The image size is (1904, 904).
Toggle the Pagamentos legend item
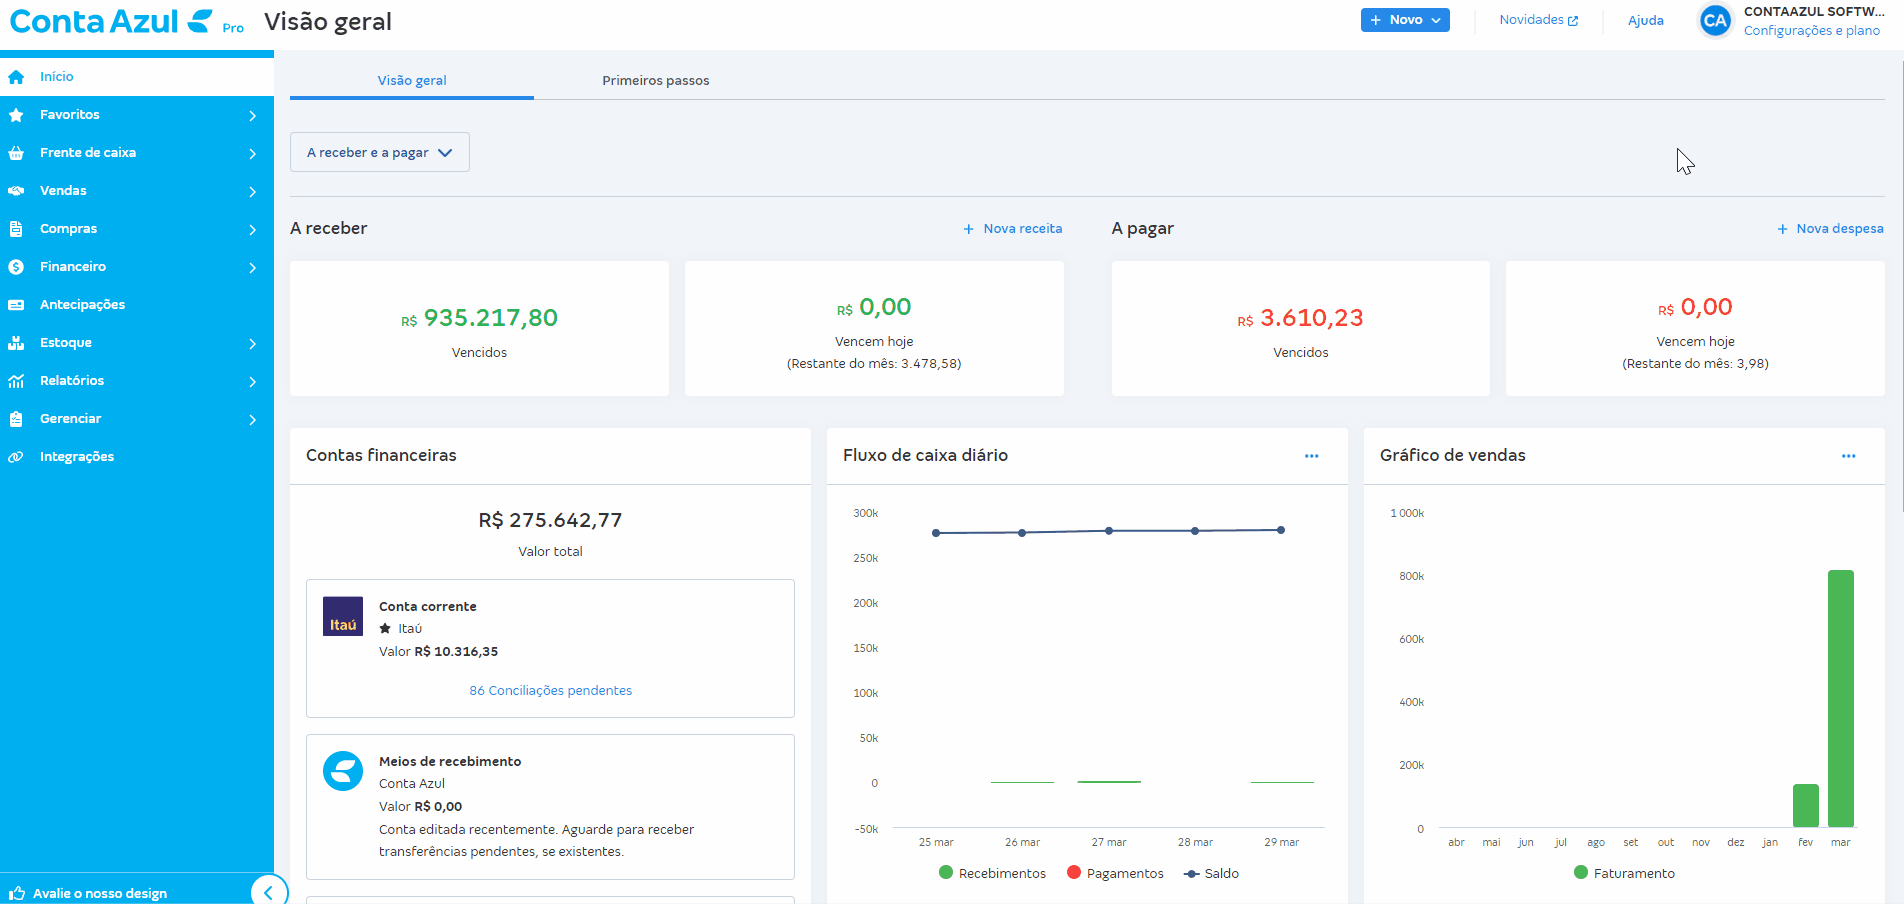pyautogui.click(x=1115, y=872)
